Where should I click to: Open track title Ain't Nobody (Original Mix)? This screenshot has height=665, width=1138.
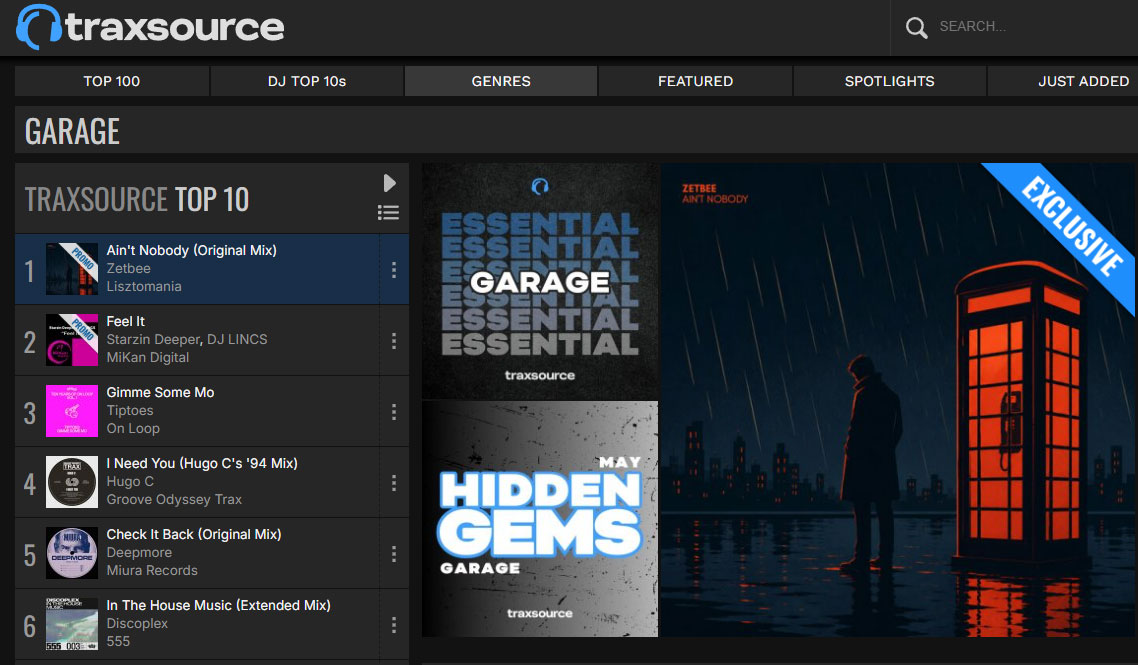pyautogui.click(x=192, y=250)
